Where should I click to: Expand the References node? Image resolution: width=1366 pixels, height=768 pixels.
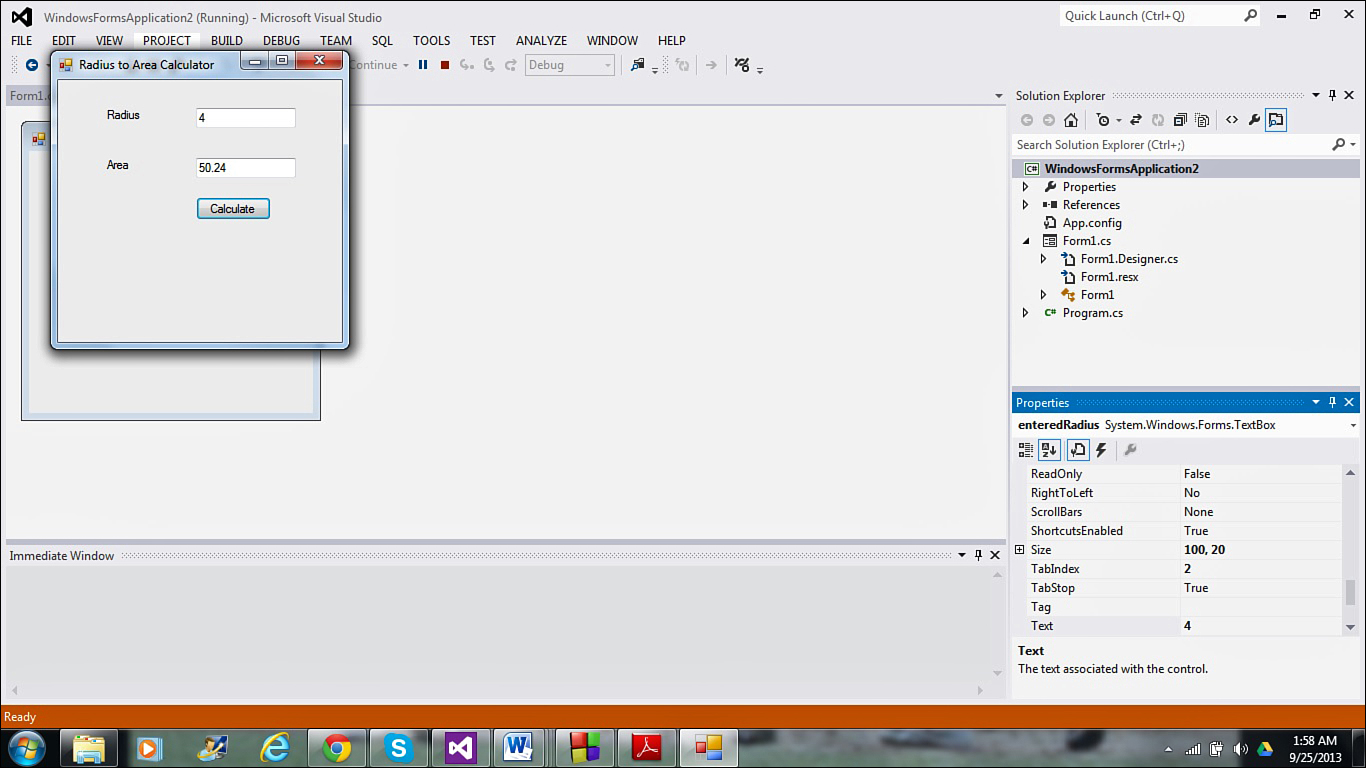(1025, 205)
